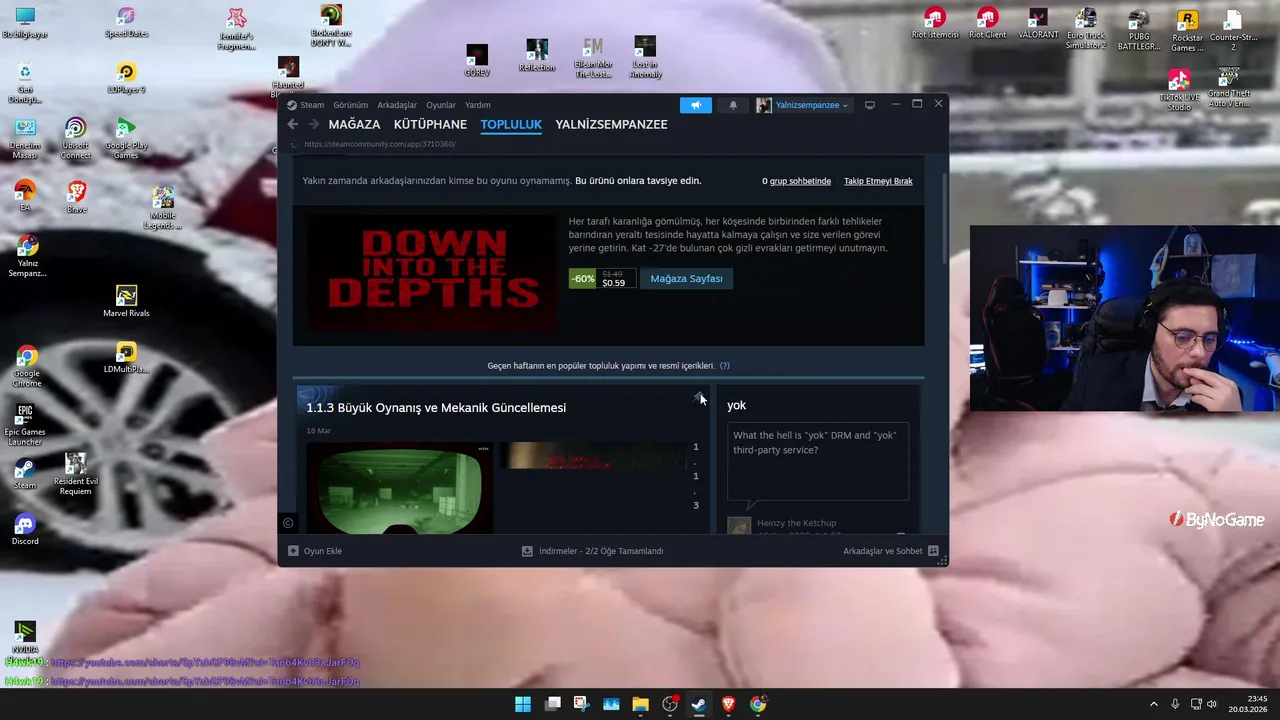Go back with Steam's back arrow
The image size is (1280, 720).
point(292,124)
